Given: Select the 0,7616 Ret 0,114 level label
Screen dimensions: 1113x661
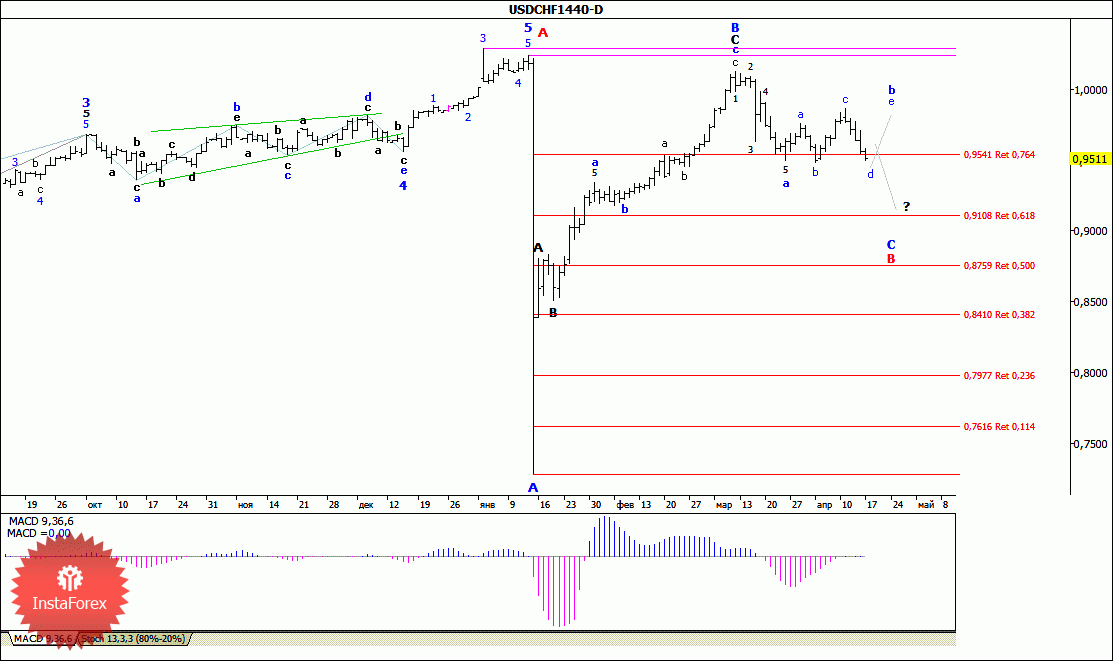Looking at the screenshot, I should tap(999, 427).
